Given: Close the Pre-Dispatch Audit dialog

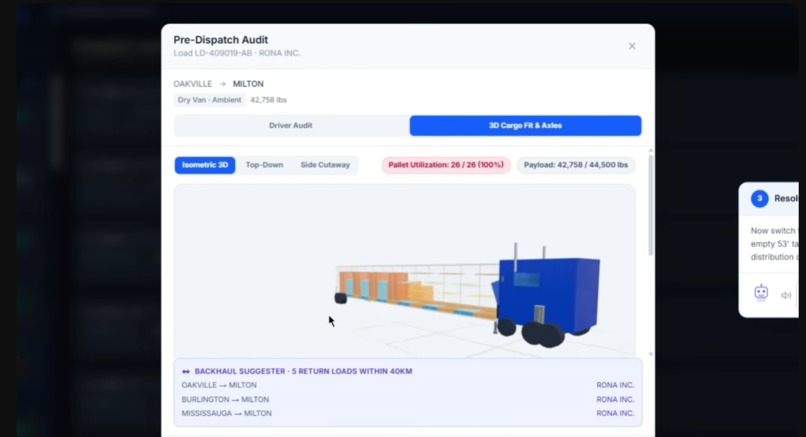Looking at the screenshot, I should (632, 46).
